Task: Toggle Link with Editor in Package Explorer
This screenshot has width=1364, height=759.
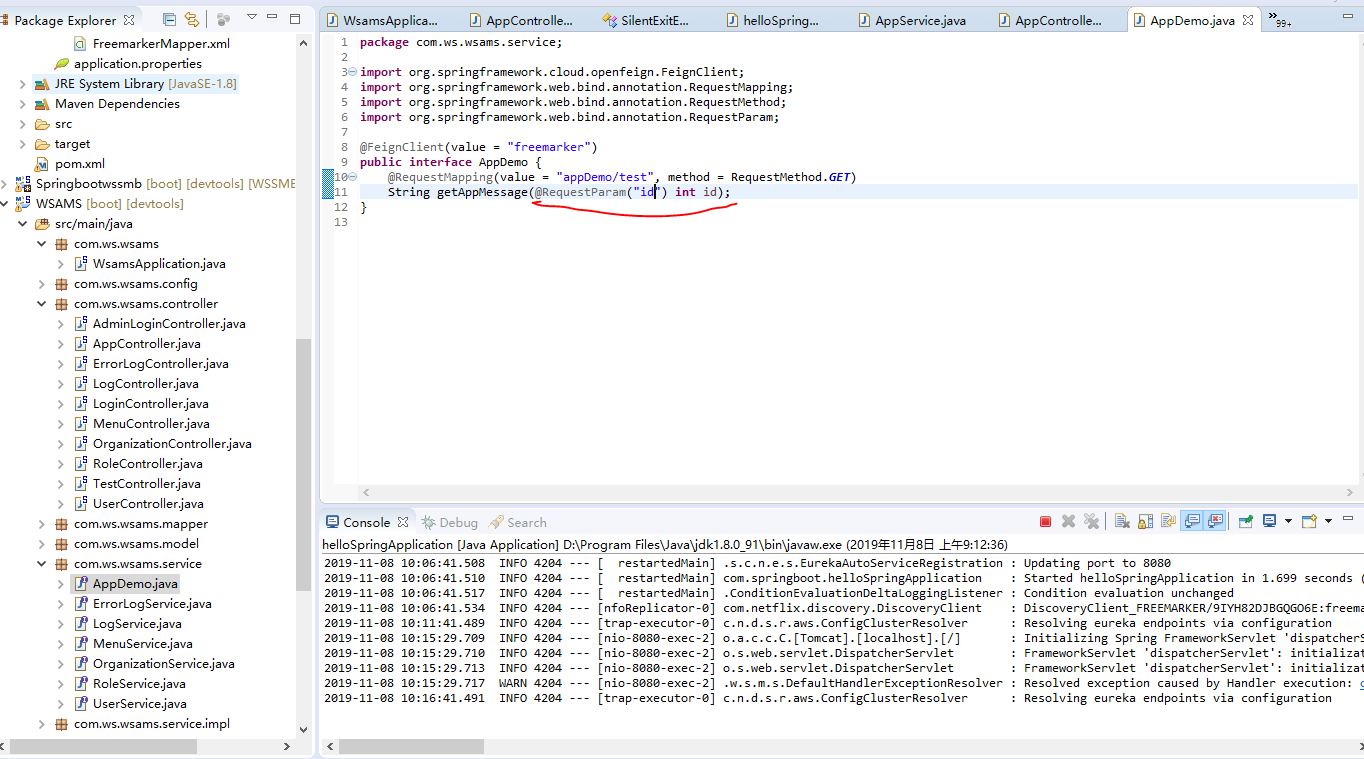Action: click(191, 18)
